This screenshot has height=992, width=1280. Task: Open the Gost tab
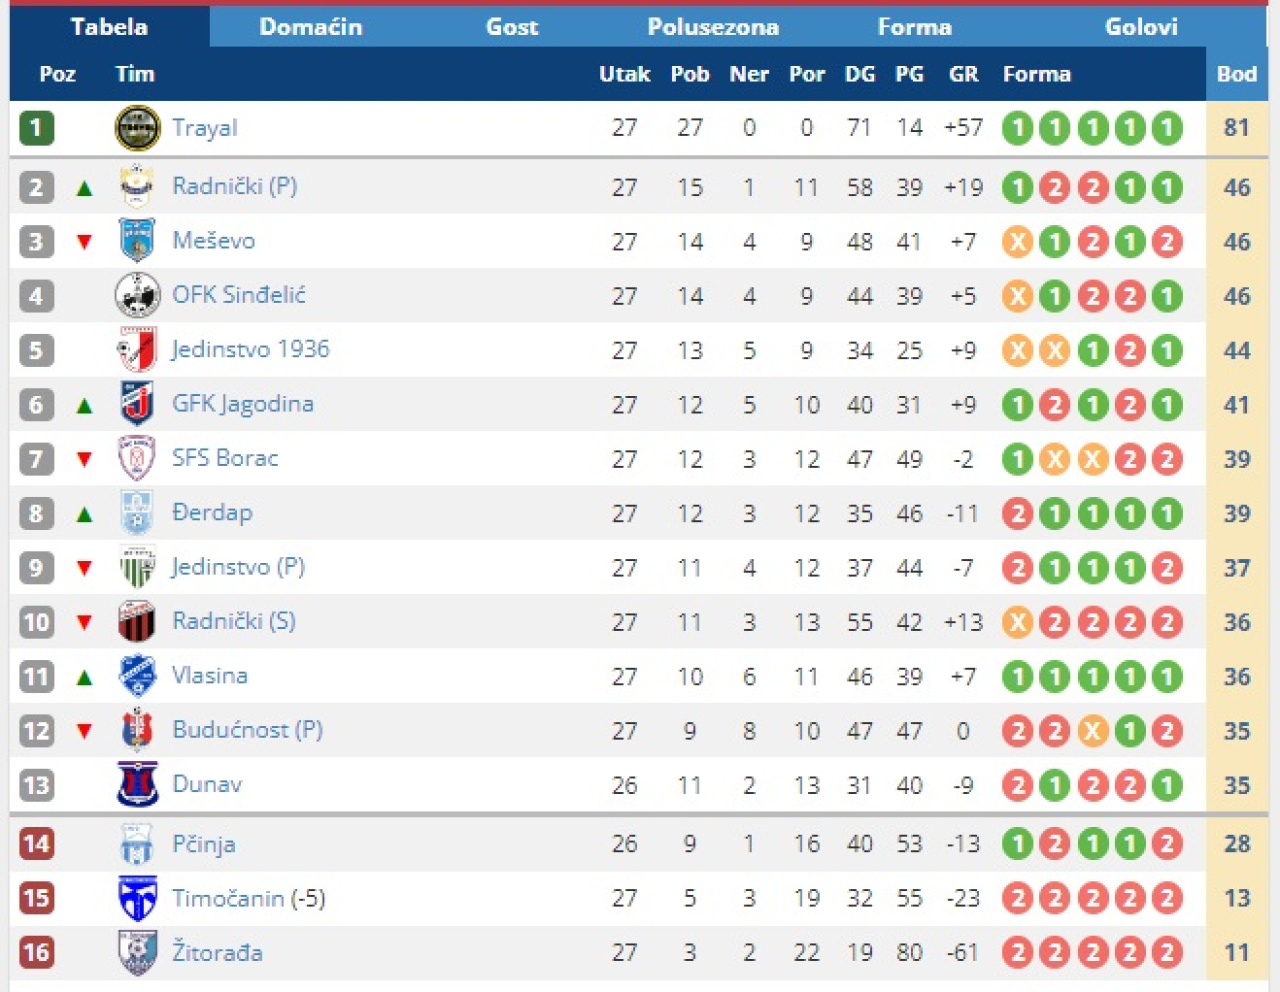[x=512, y=27]
